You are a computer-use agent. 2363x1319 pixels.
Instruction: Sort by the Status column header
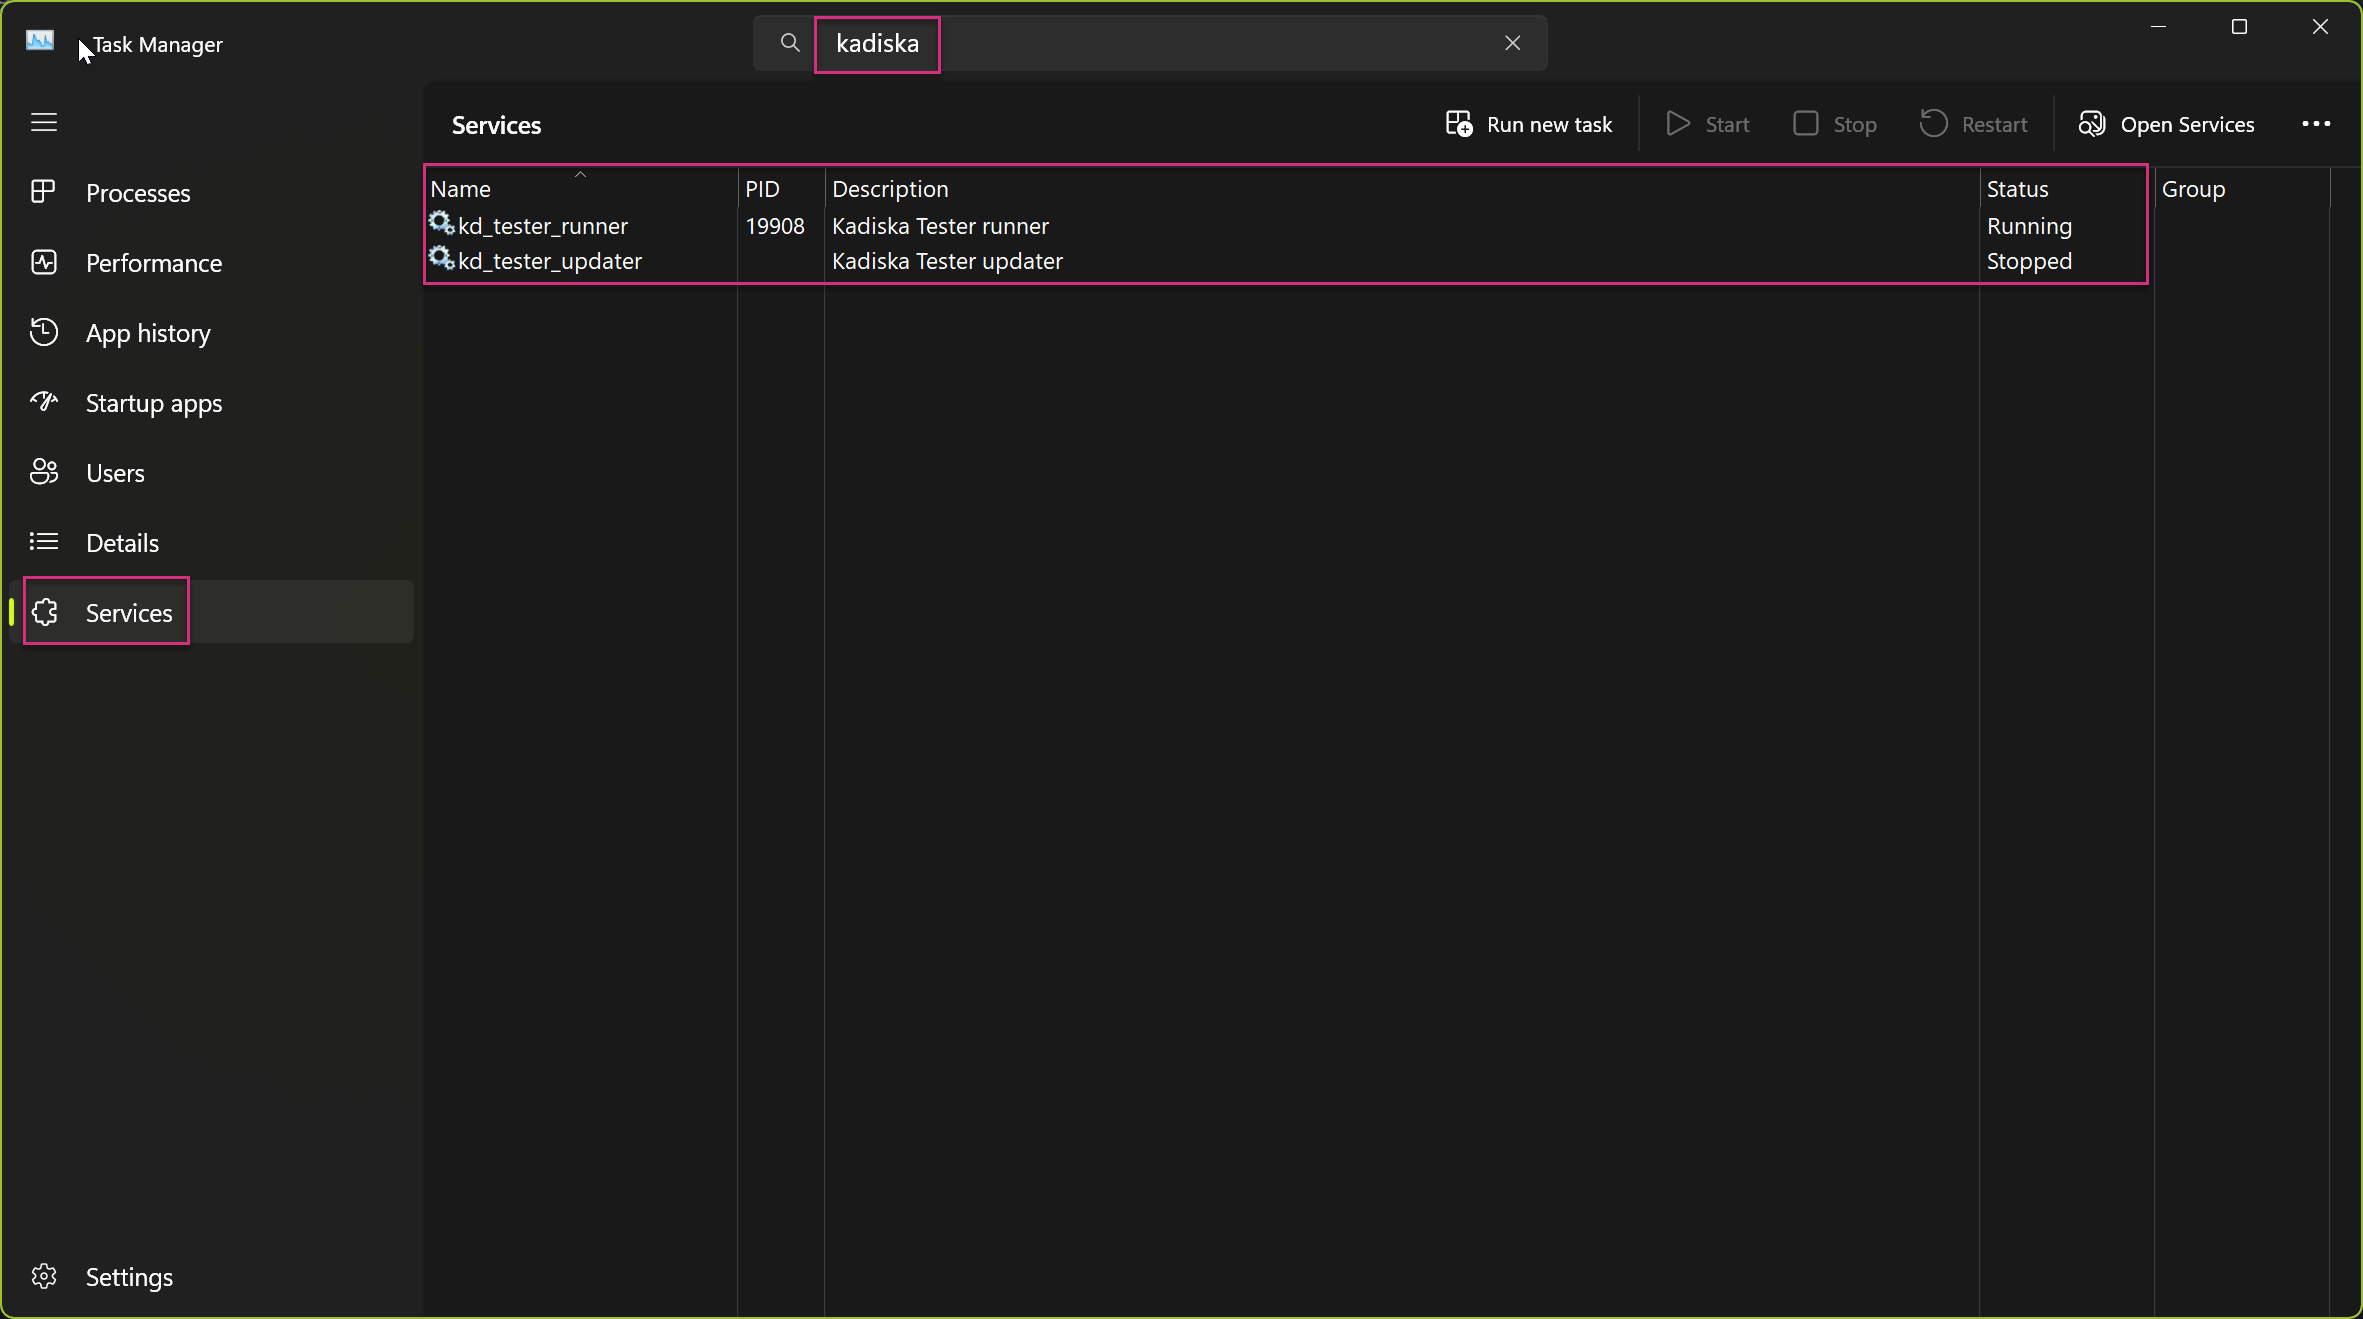tap(2067, 188)
